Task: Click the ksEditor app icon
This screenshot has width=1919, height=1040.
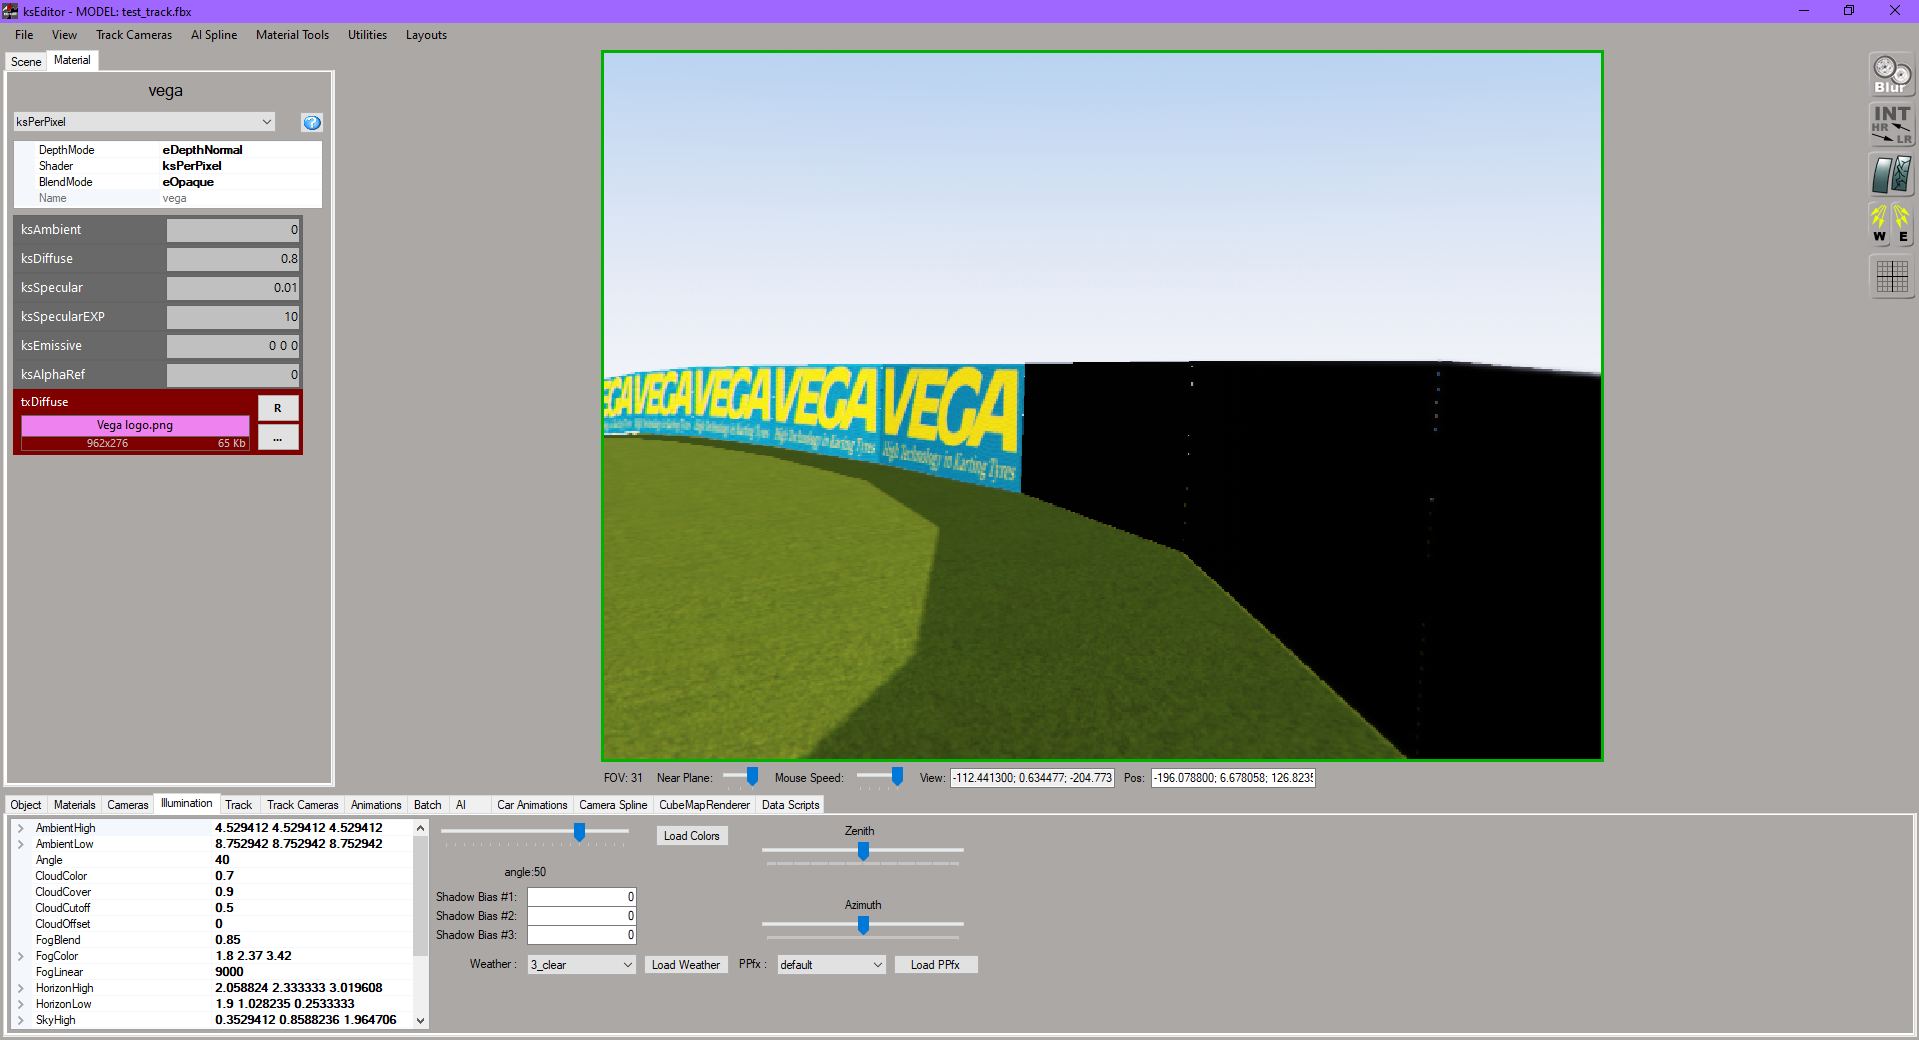Action: pos(11,11)
